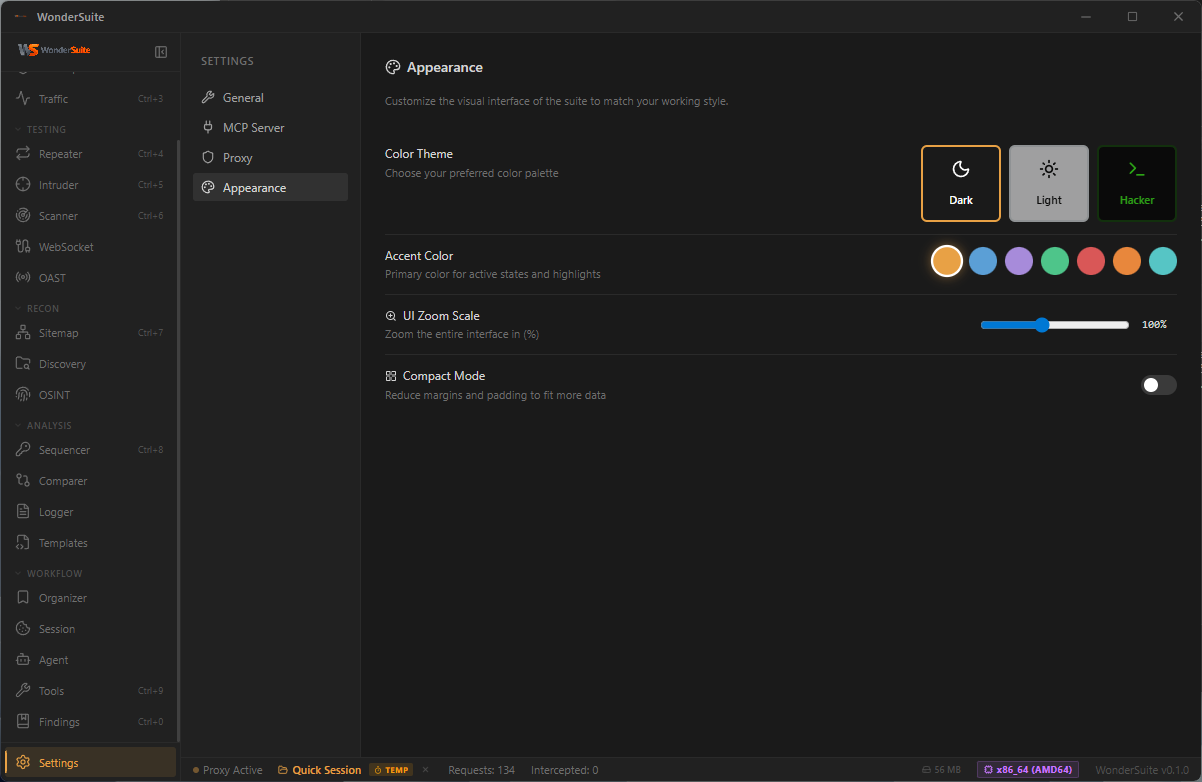Adjust the UI Zoom Scale slider
This screenshot has width=1202, height=782.
point(1055,325)
